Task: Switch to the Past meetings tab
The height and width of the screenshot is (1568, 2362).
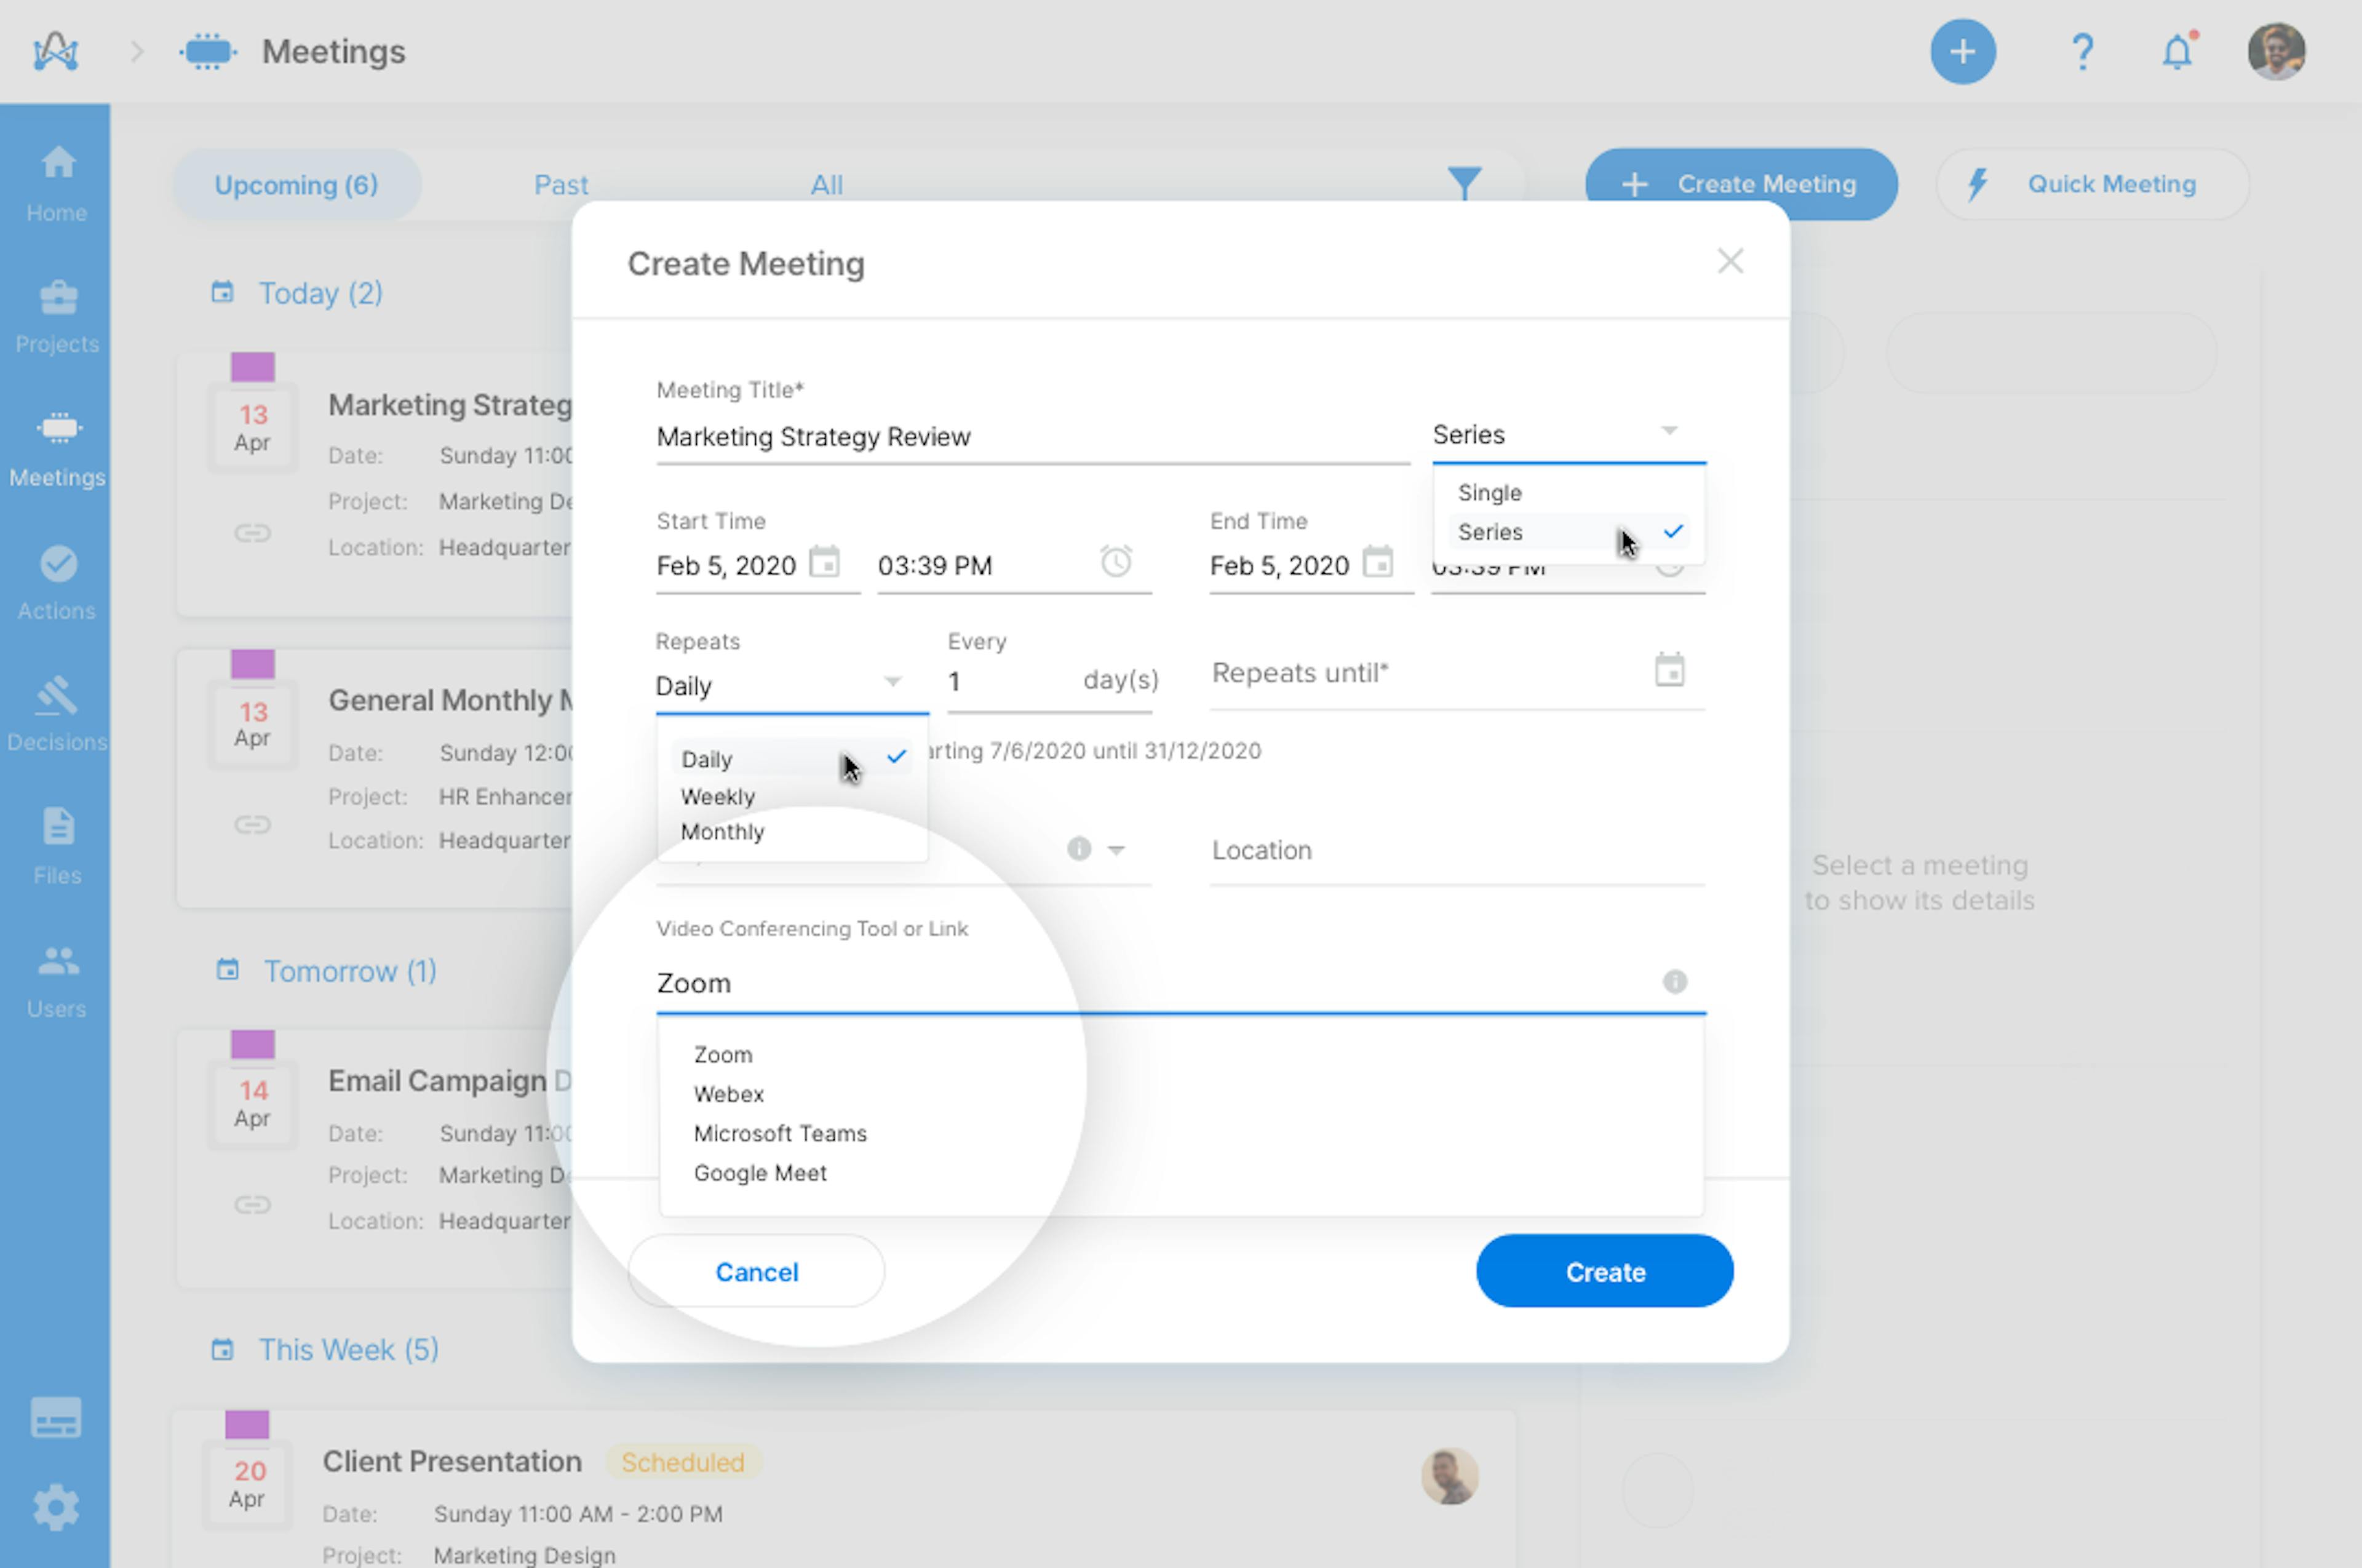Action: pos(560,184)
